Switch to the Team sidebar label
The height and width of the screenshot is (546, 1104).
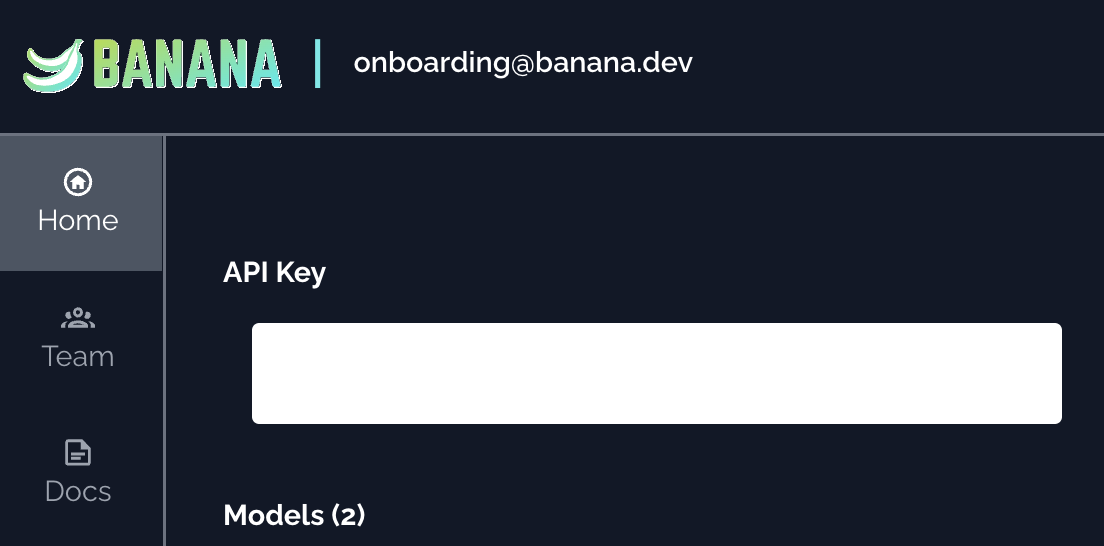click(x=78, y=356)
